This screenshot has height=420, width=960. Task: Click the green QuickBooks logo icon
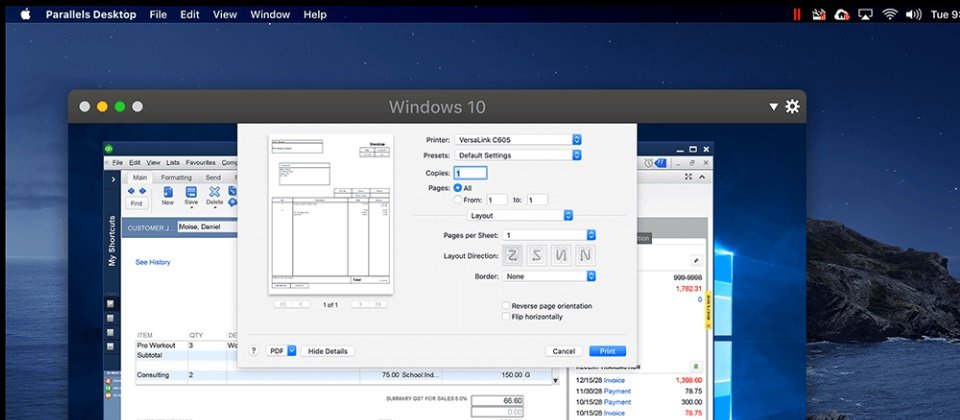(109, 148)
